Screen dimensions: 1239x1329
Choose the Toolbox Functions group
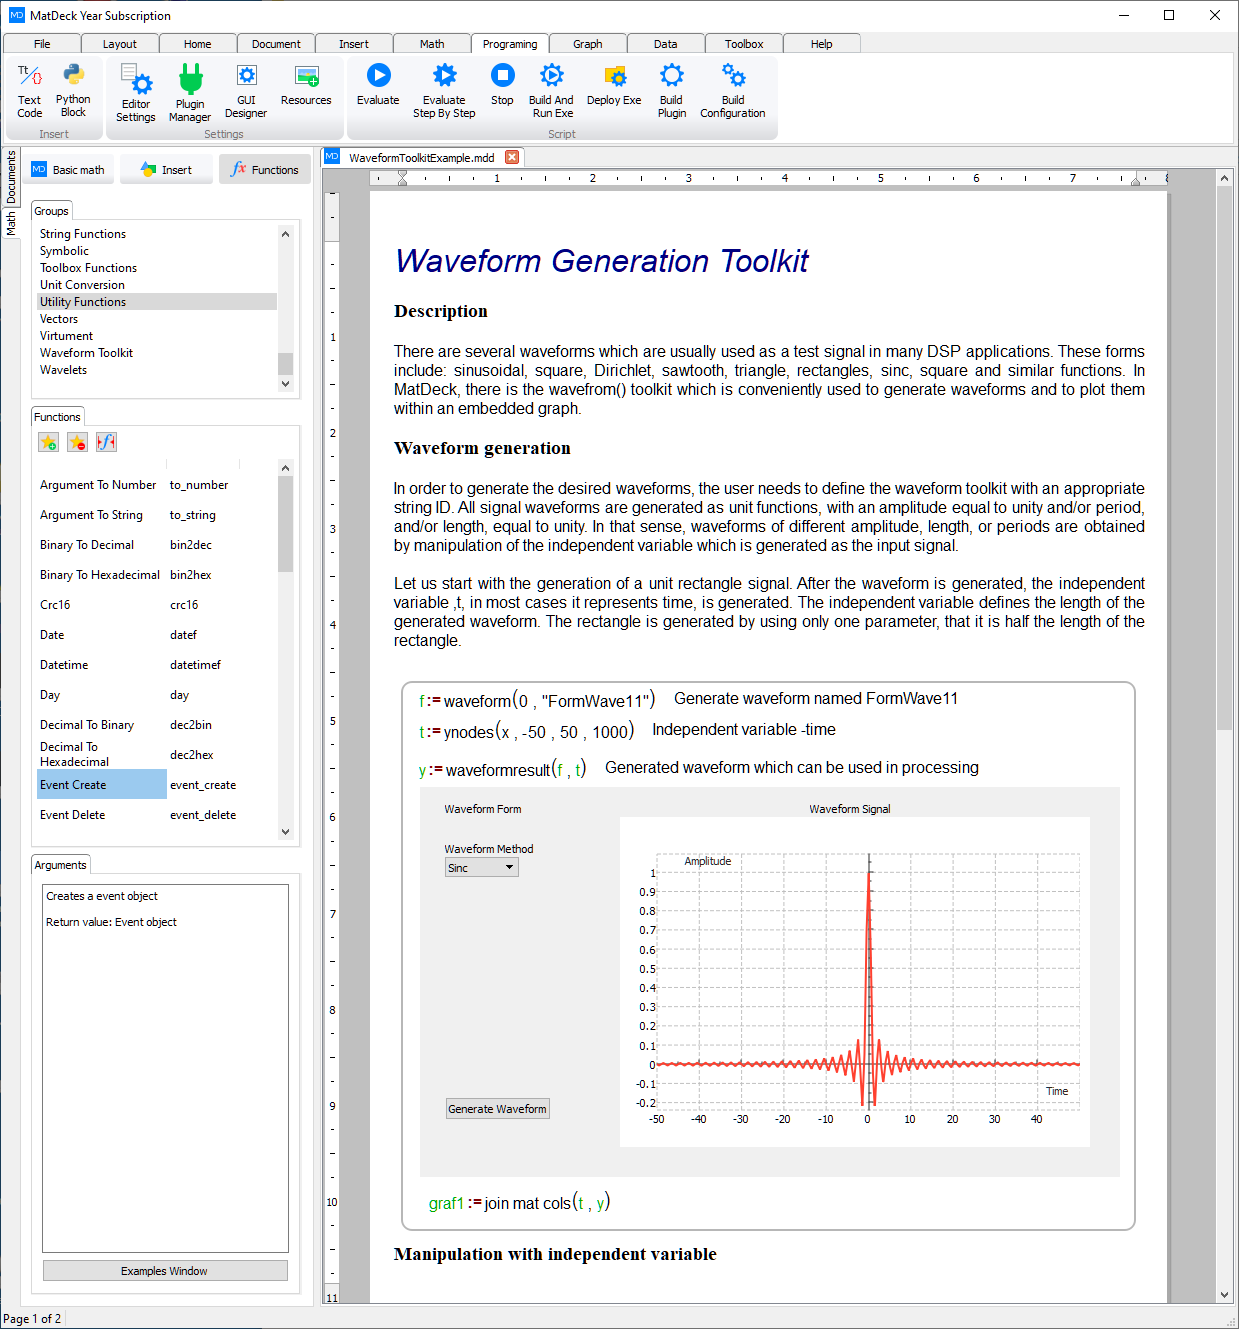point(157,268)
